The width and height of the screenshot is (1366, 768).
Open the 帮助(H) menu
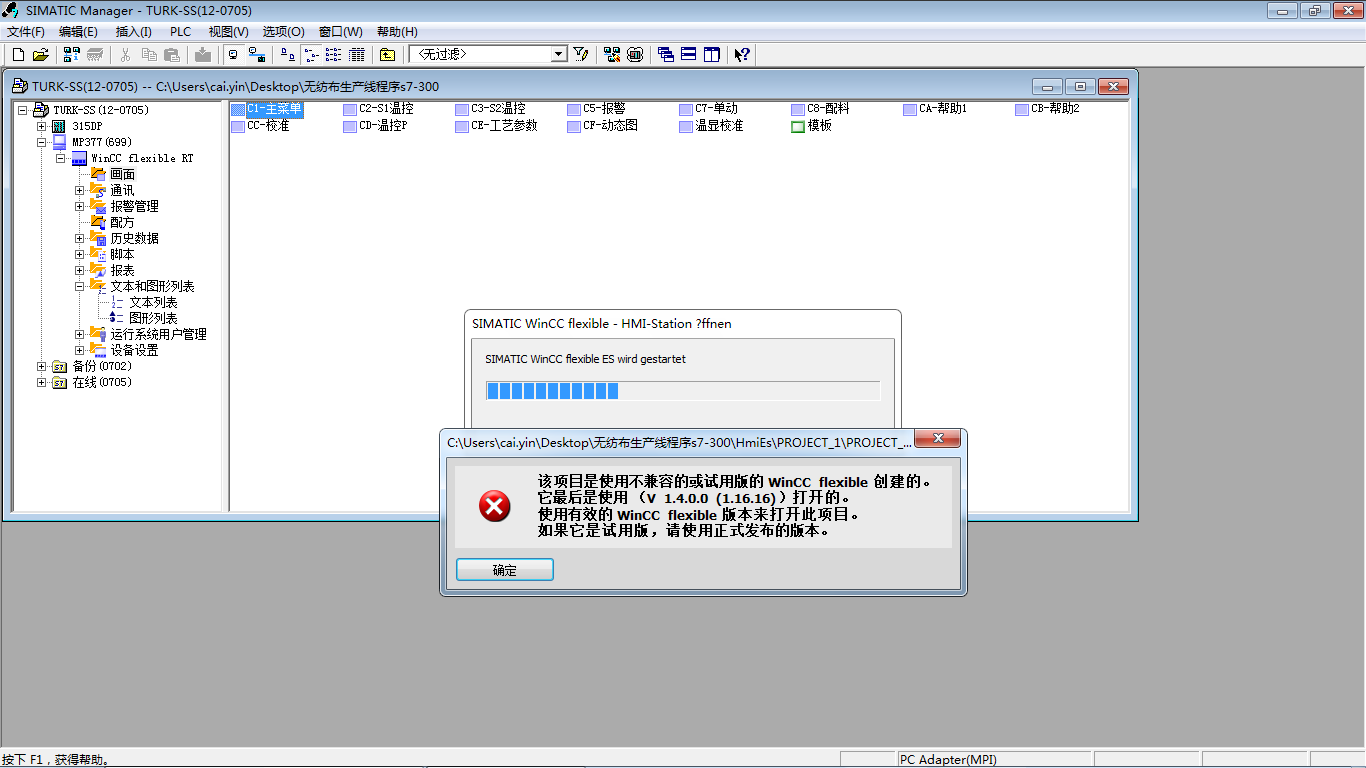coord(397,32)
